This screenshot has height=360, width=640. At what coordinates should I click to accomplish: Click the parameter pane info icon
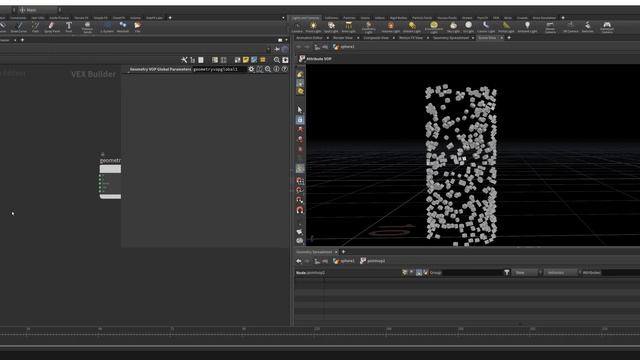coord(276,69)
